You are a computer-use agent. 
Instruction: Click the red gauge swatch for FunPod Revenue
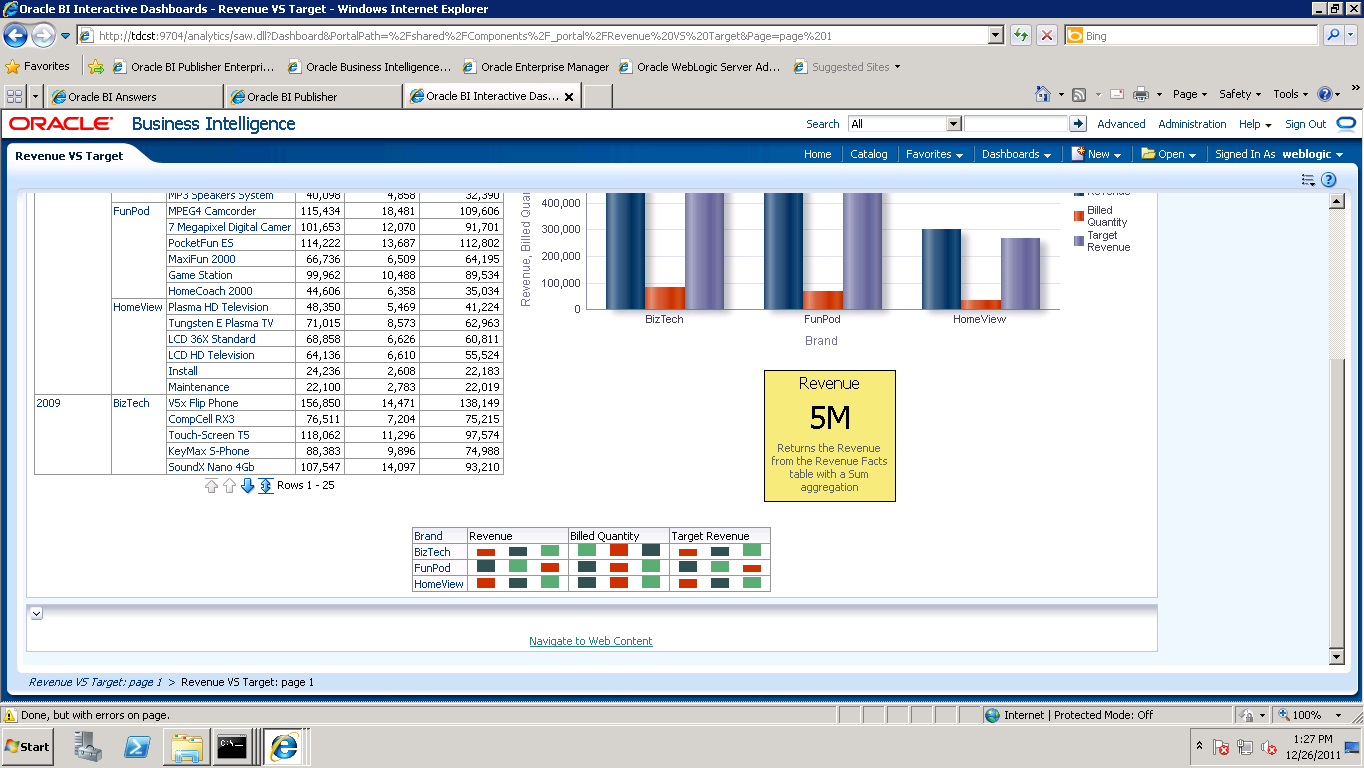[x=548, y=566]
